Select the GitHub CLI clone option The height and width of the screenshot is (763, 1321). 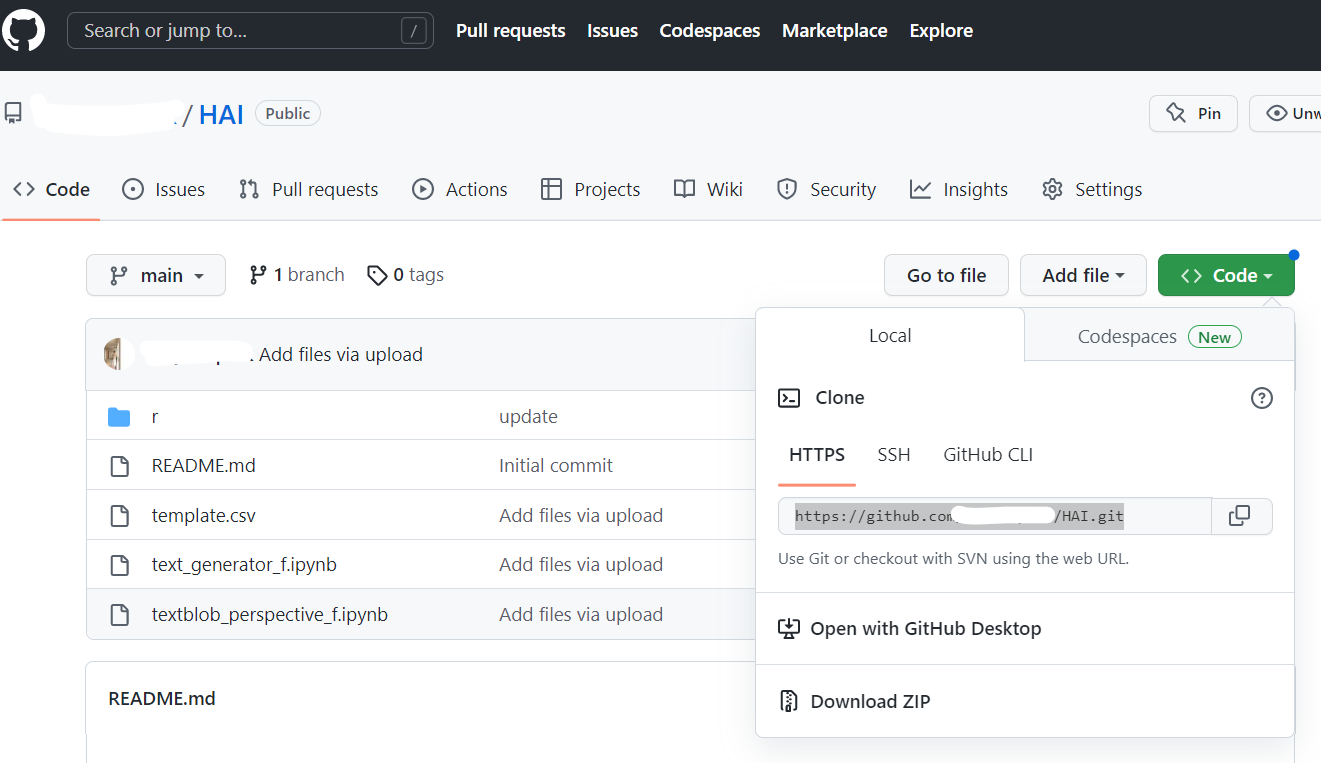pos(988,455)
